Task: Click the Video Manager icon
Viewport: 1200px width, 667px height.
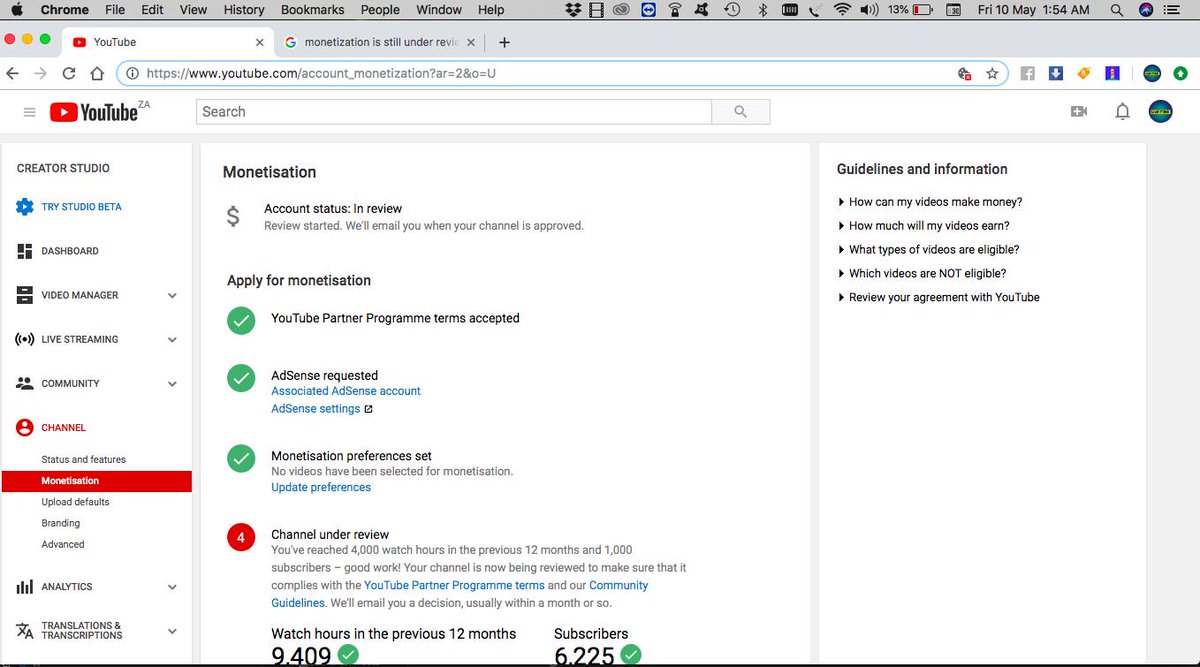Action: pos(25,295)
